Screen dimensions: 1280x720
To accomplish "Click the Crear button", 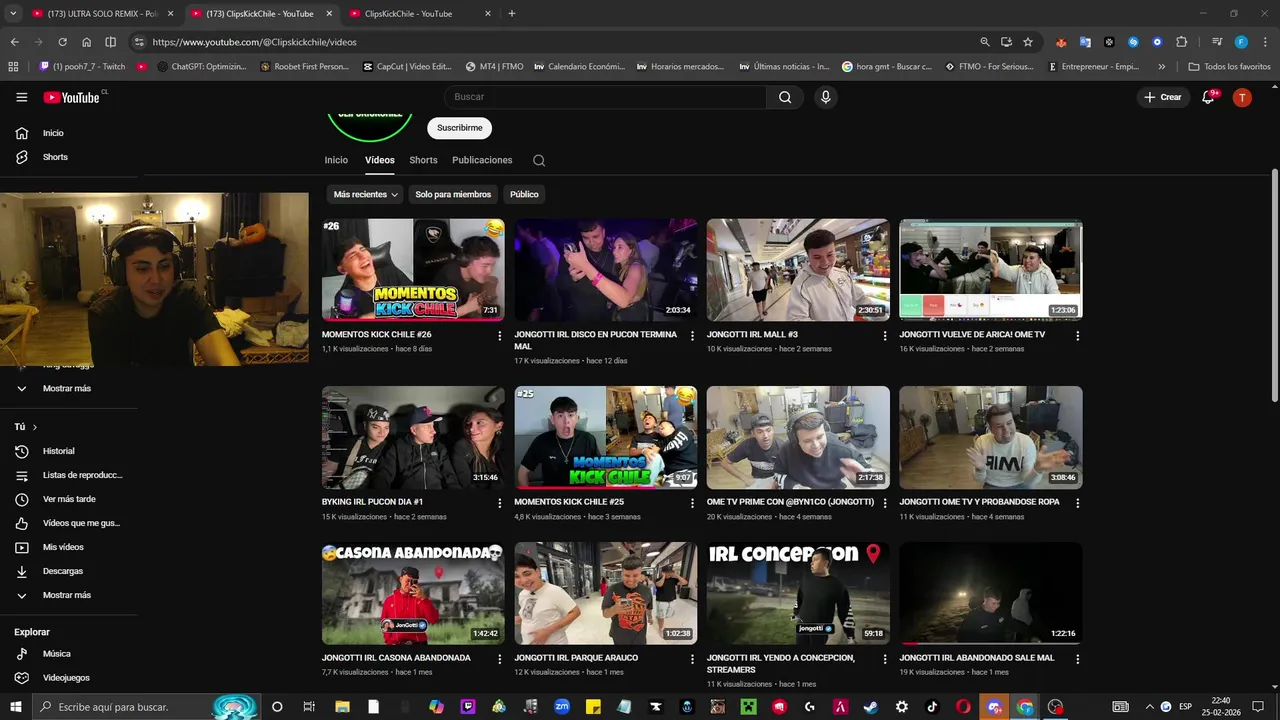I will [x=1163, y=97].
